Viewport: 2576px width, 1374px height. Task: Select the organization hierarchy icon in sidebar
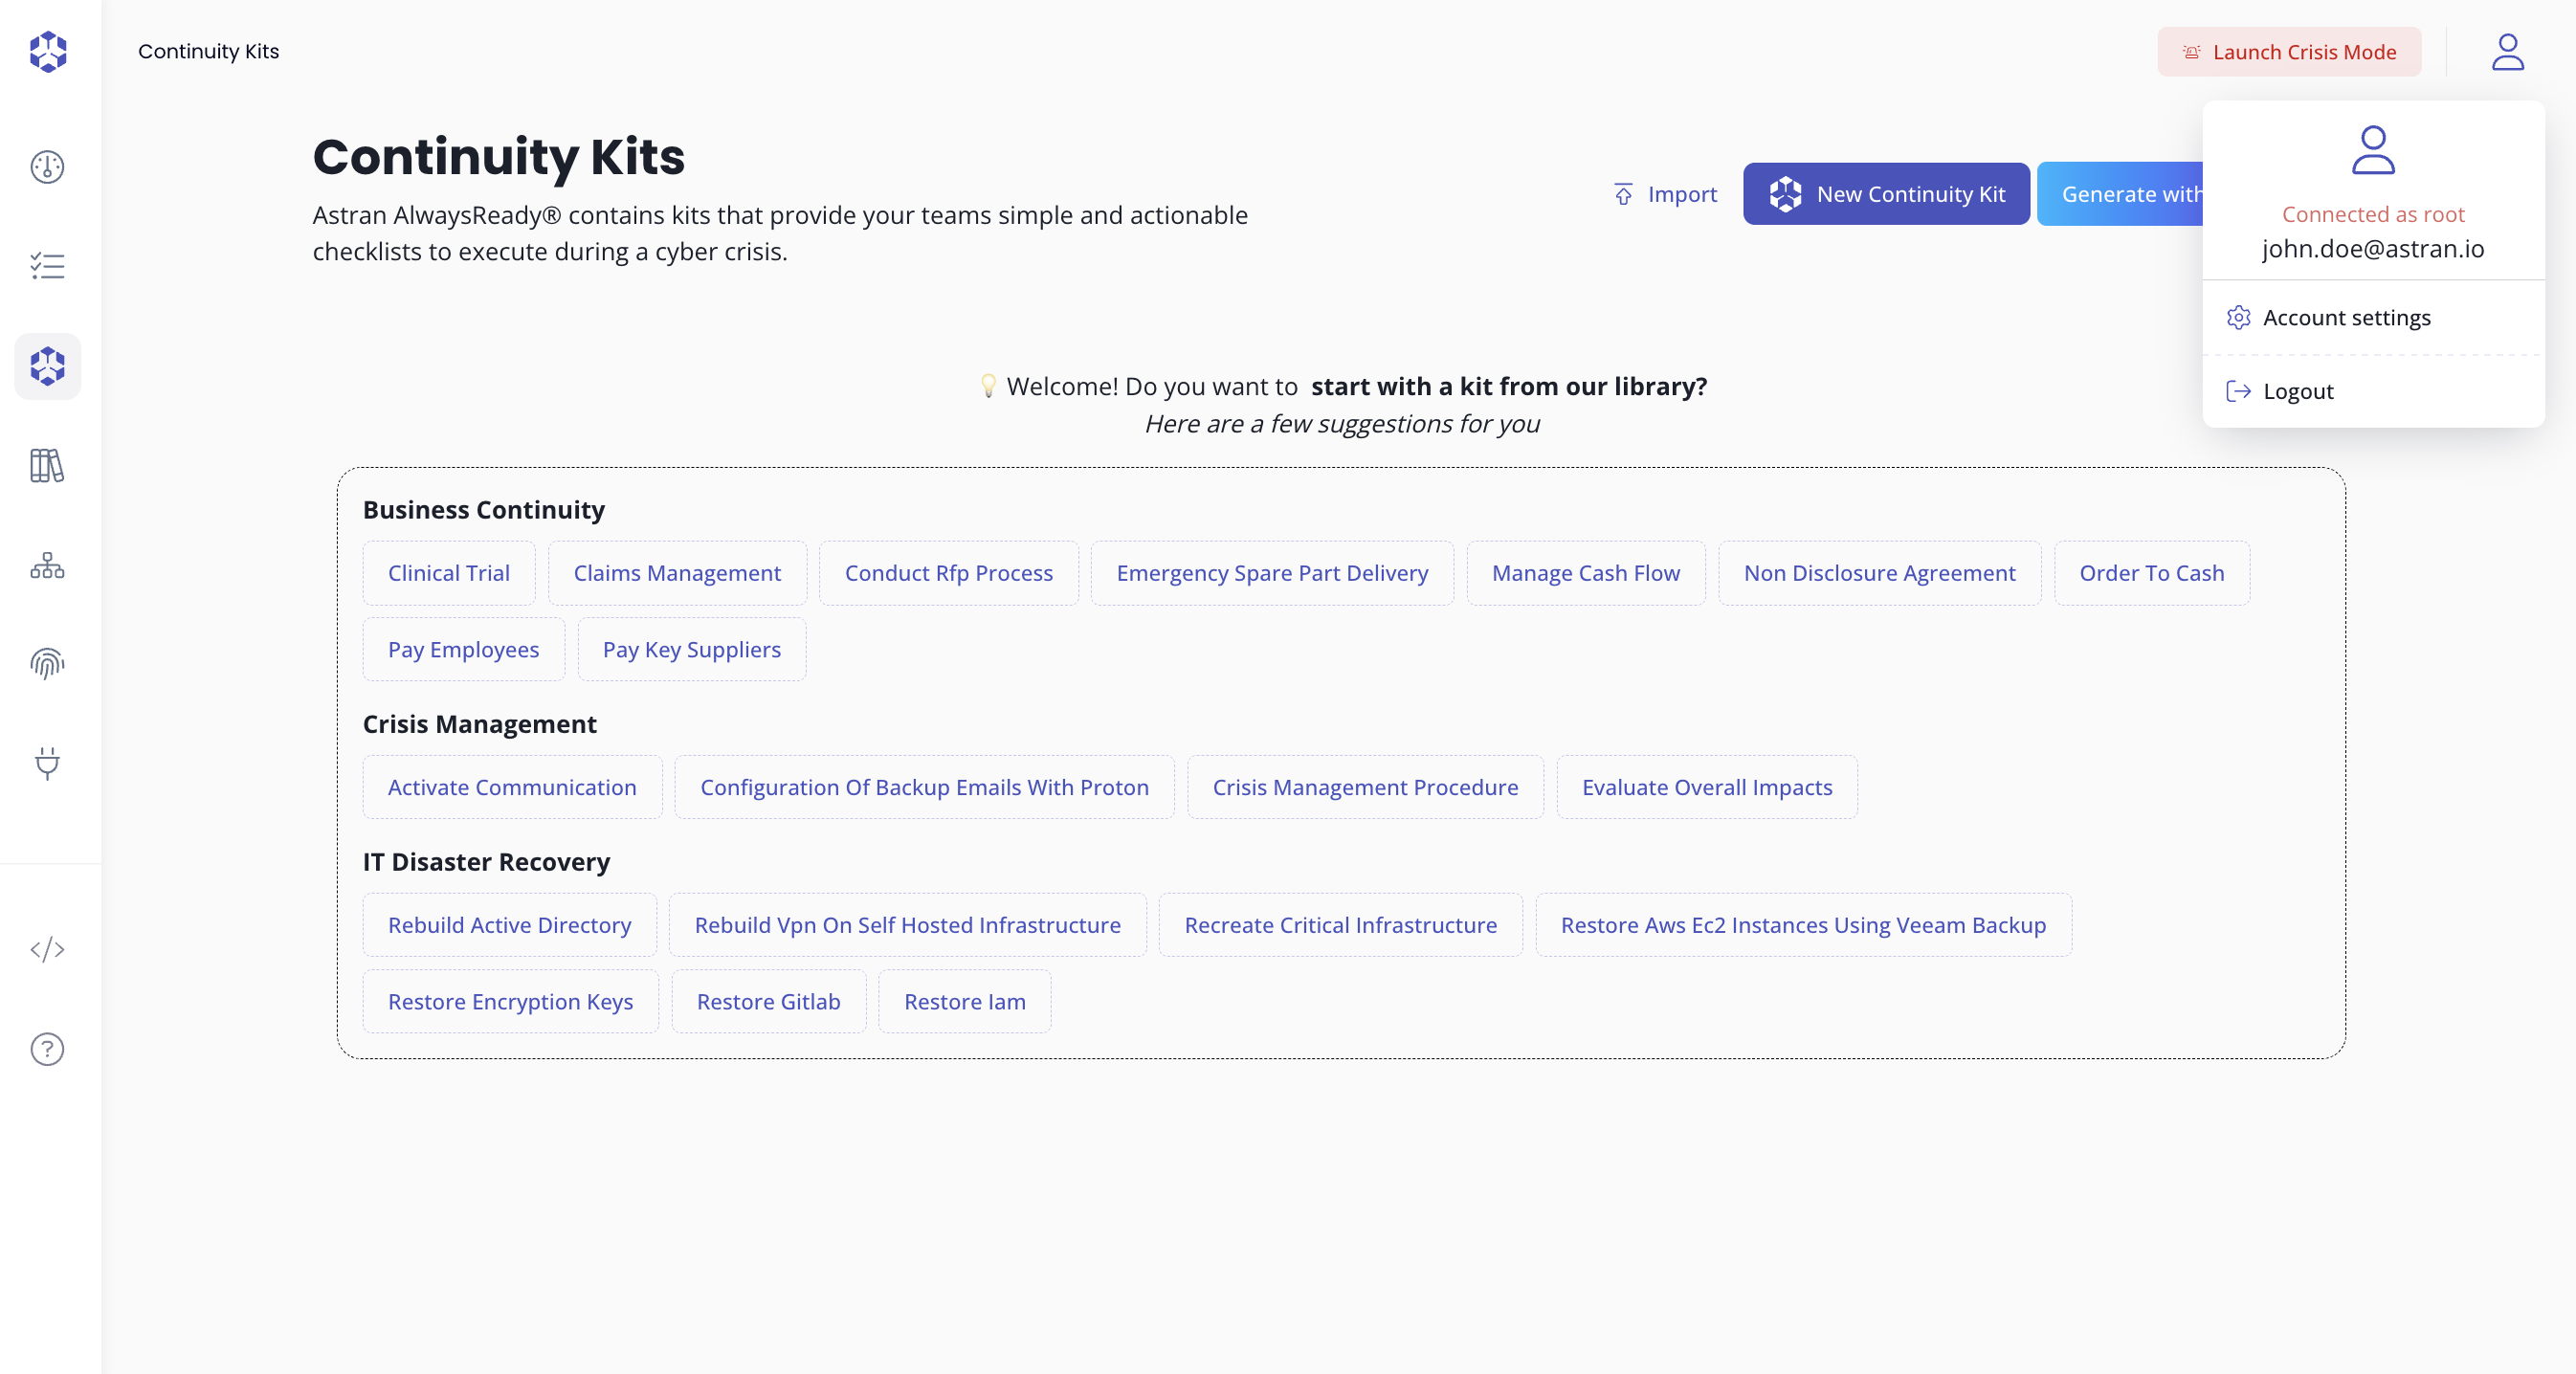click(x=47, y=566)
